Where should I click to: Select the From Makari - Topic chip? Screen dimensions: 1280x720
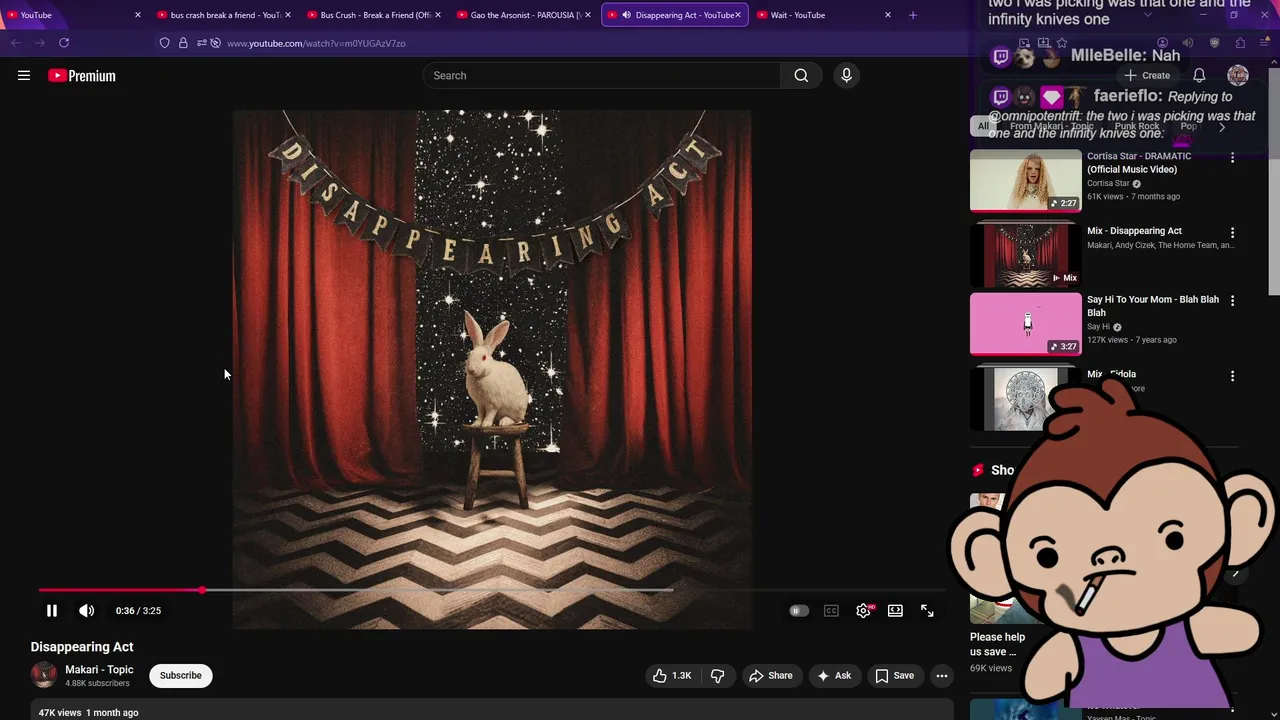pyautogui.click(x=1052, y=126)
